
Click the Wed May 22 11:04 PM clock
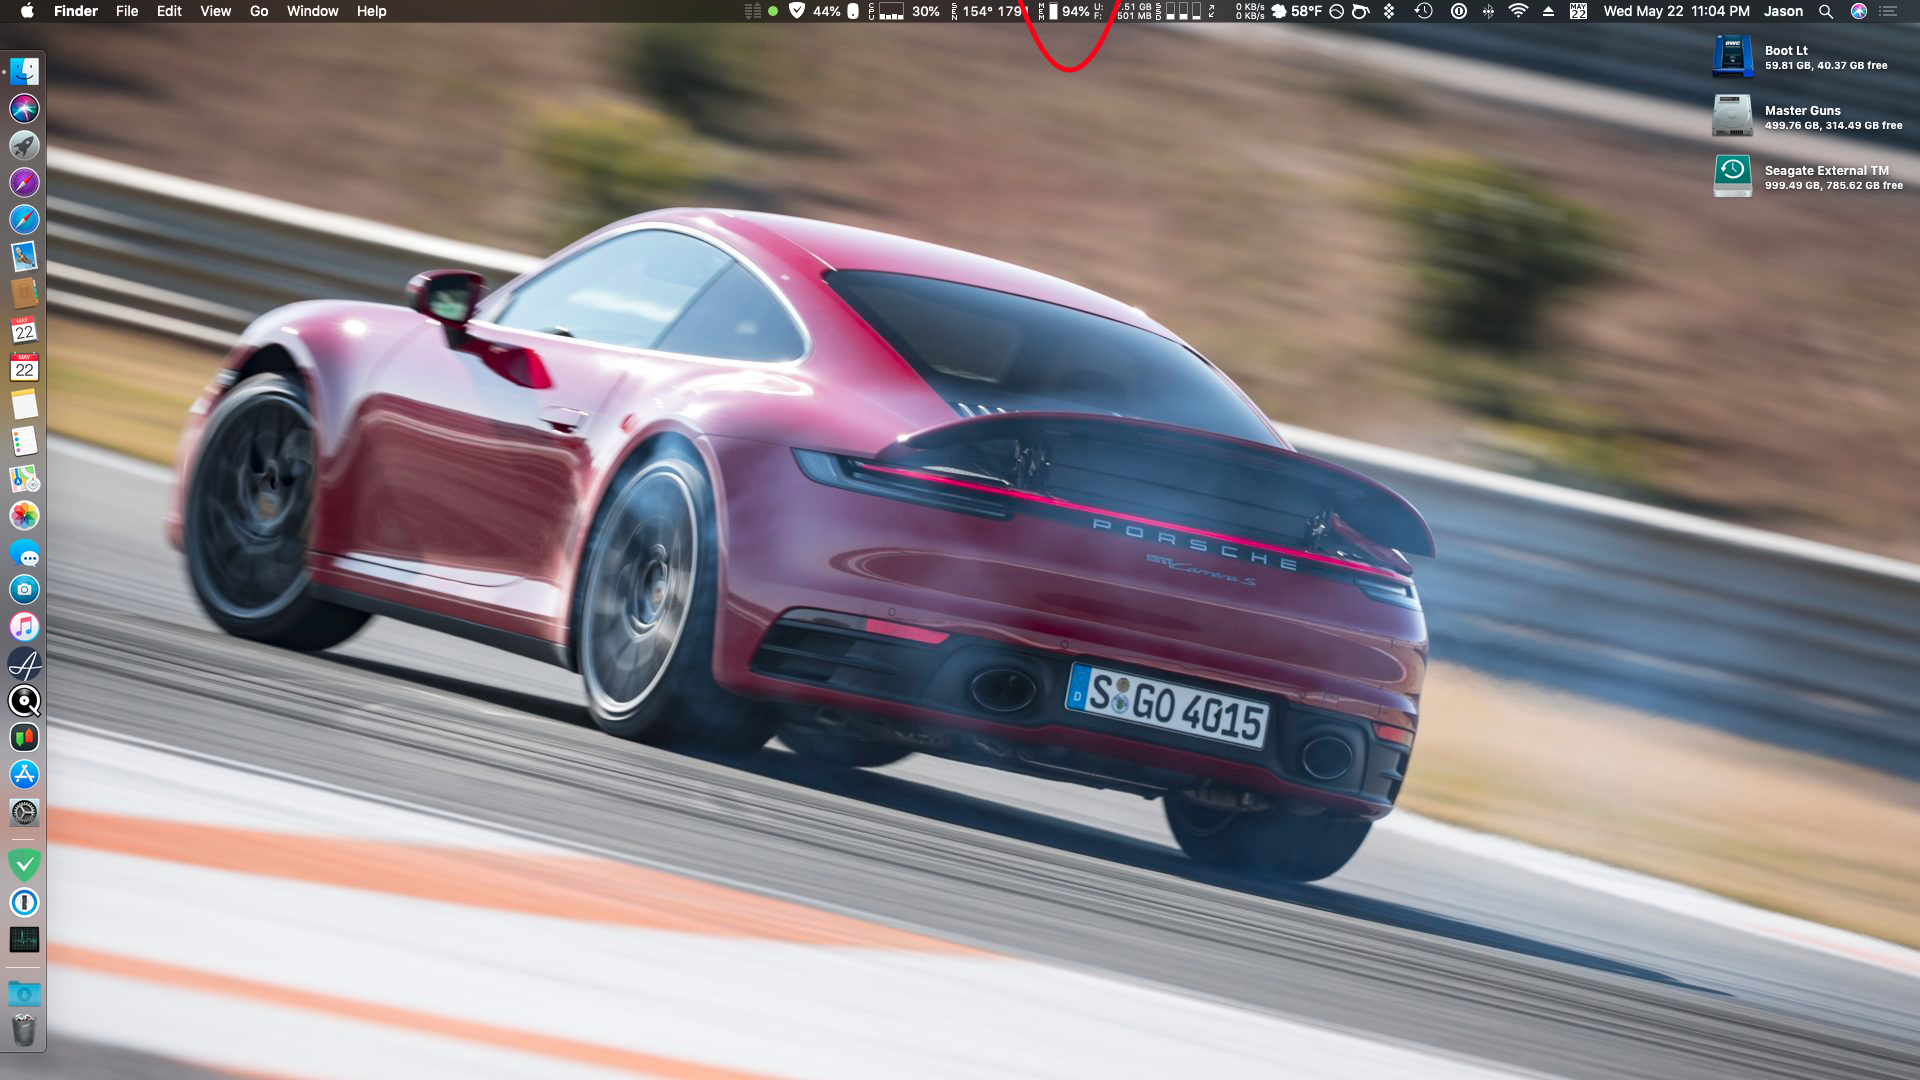[x=1676, y=11]
